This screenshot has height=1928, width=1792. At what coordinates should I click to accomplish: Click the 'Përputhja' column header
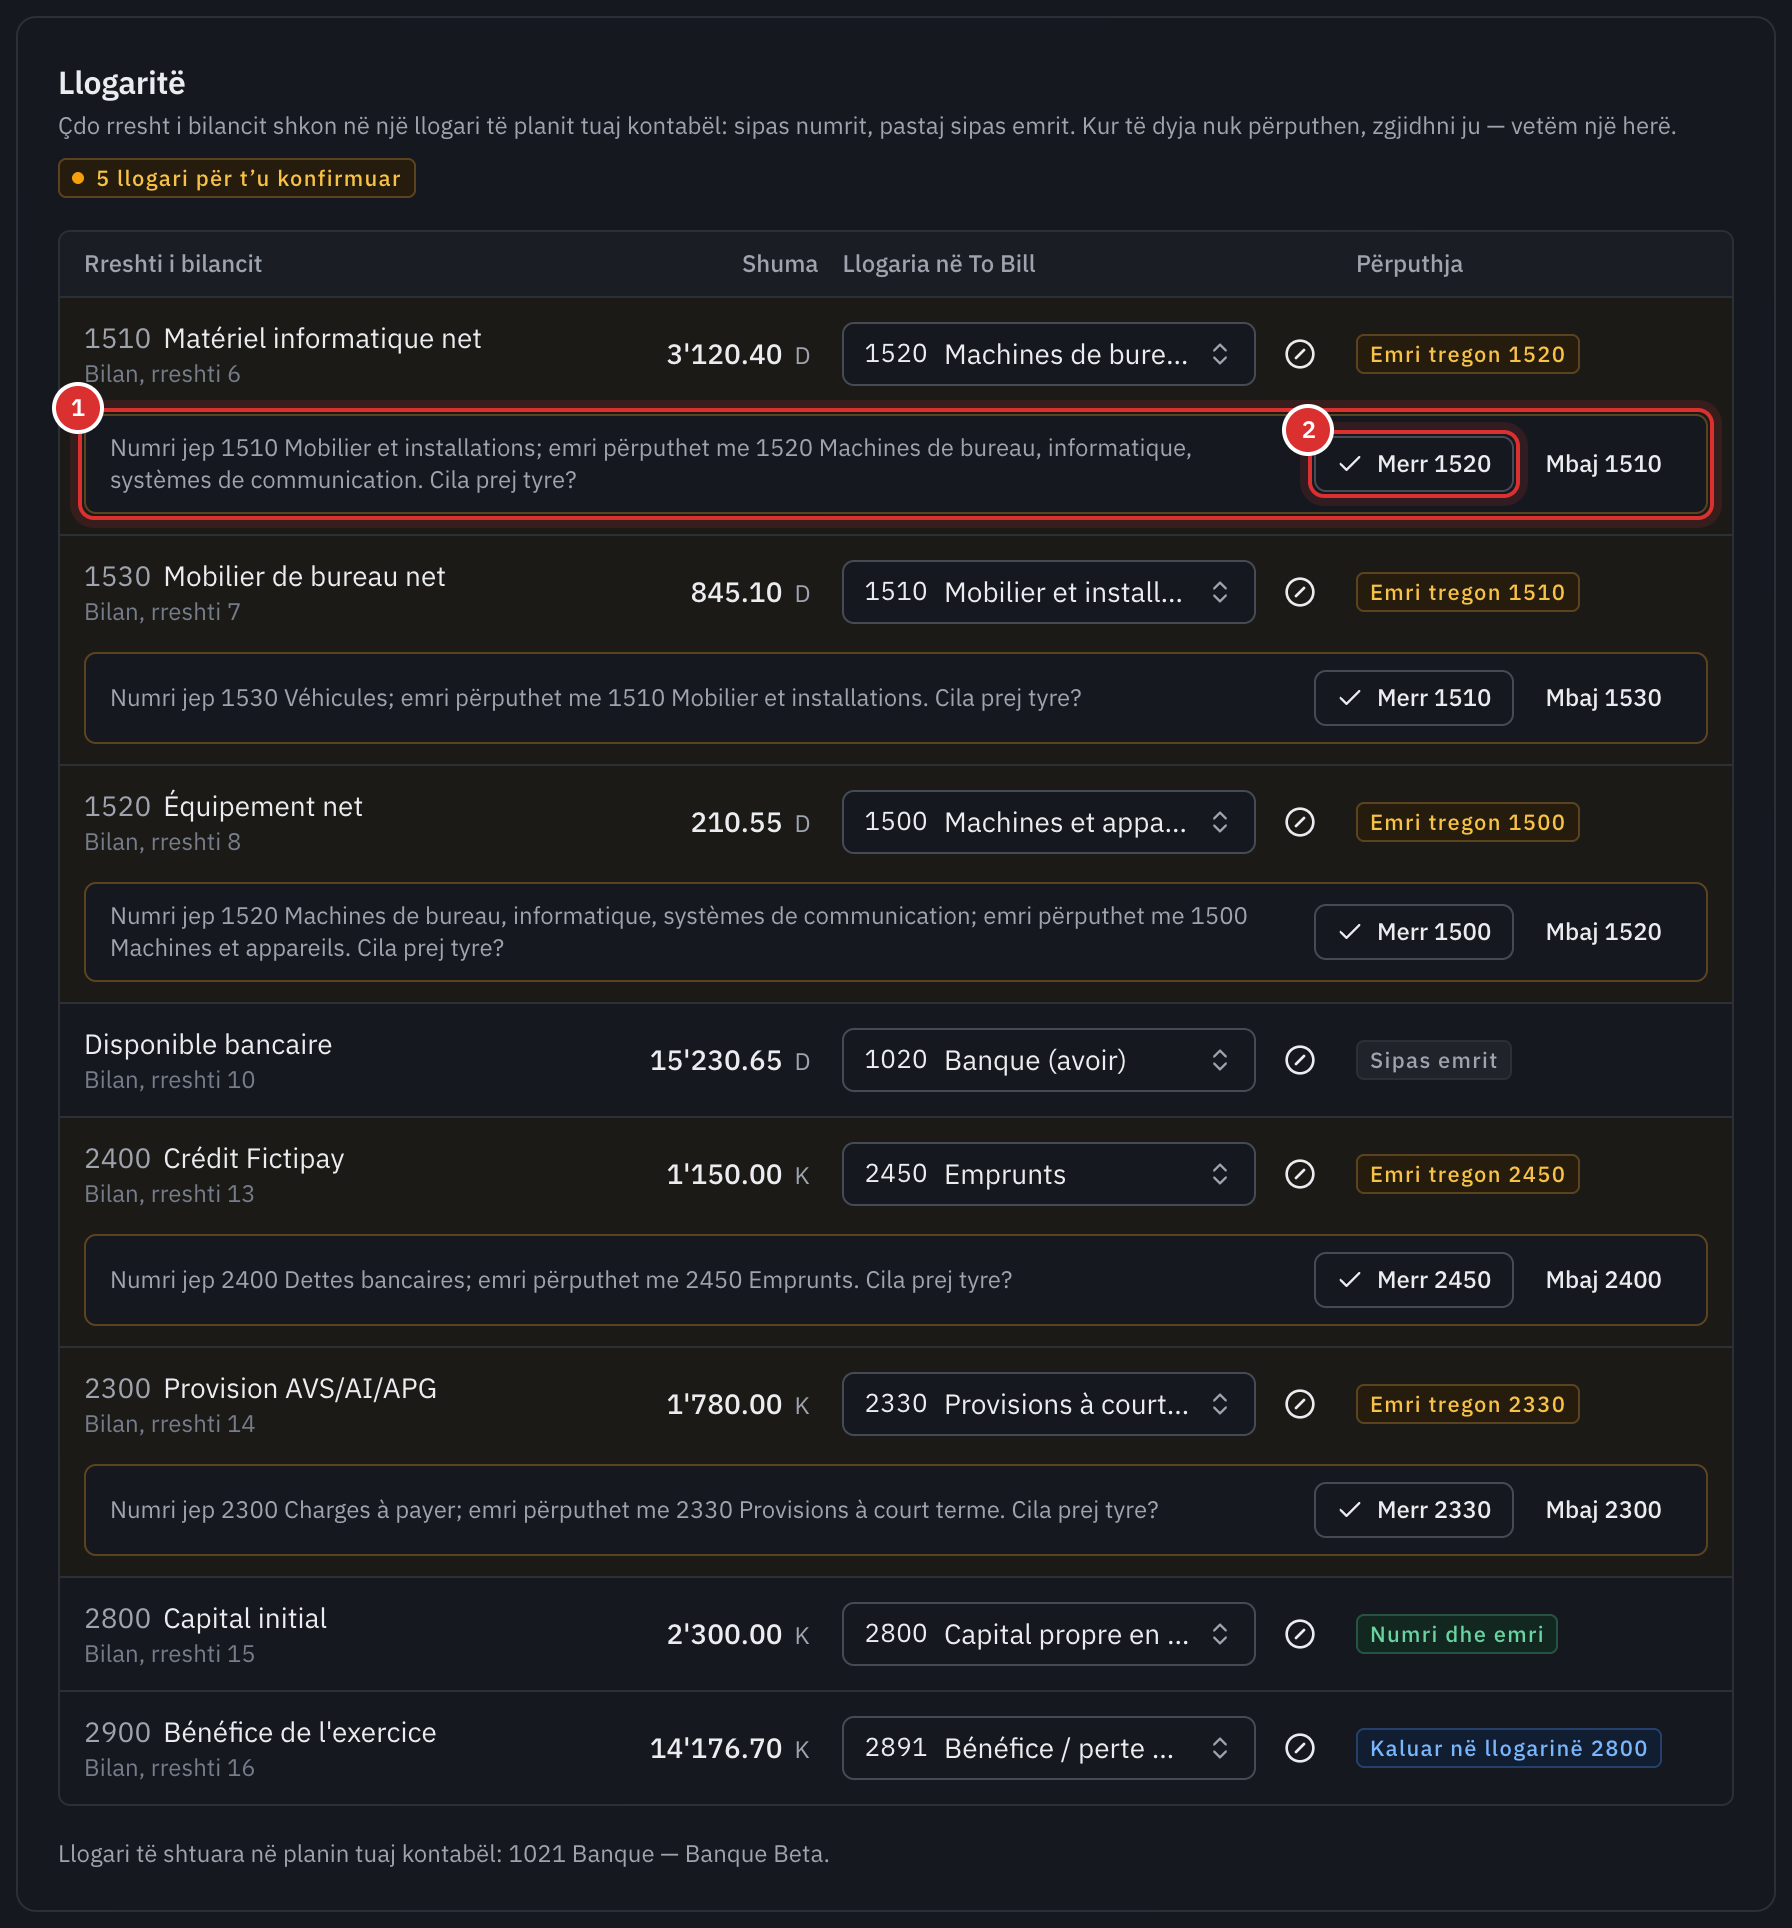coord(1409,264)
